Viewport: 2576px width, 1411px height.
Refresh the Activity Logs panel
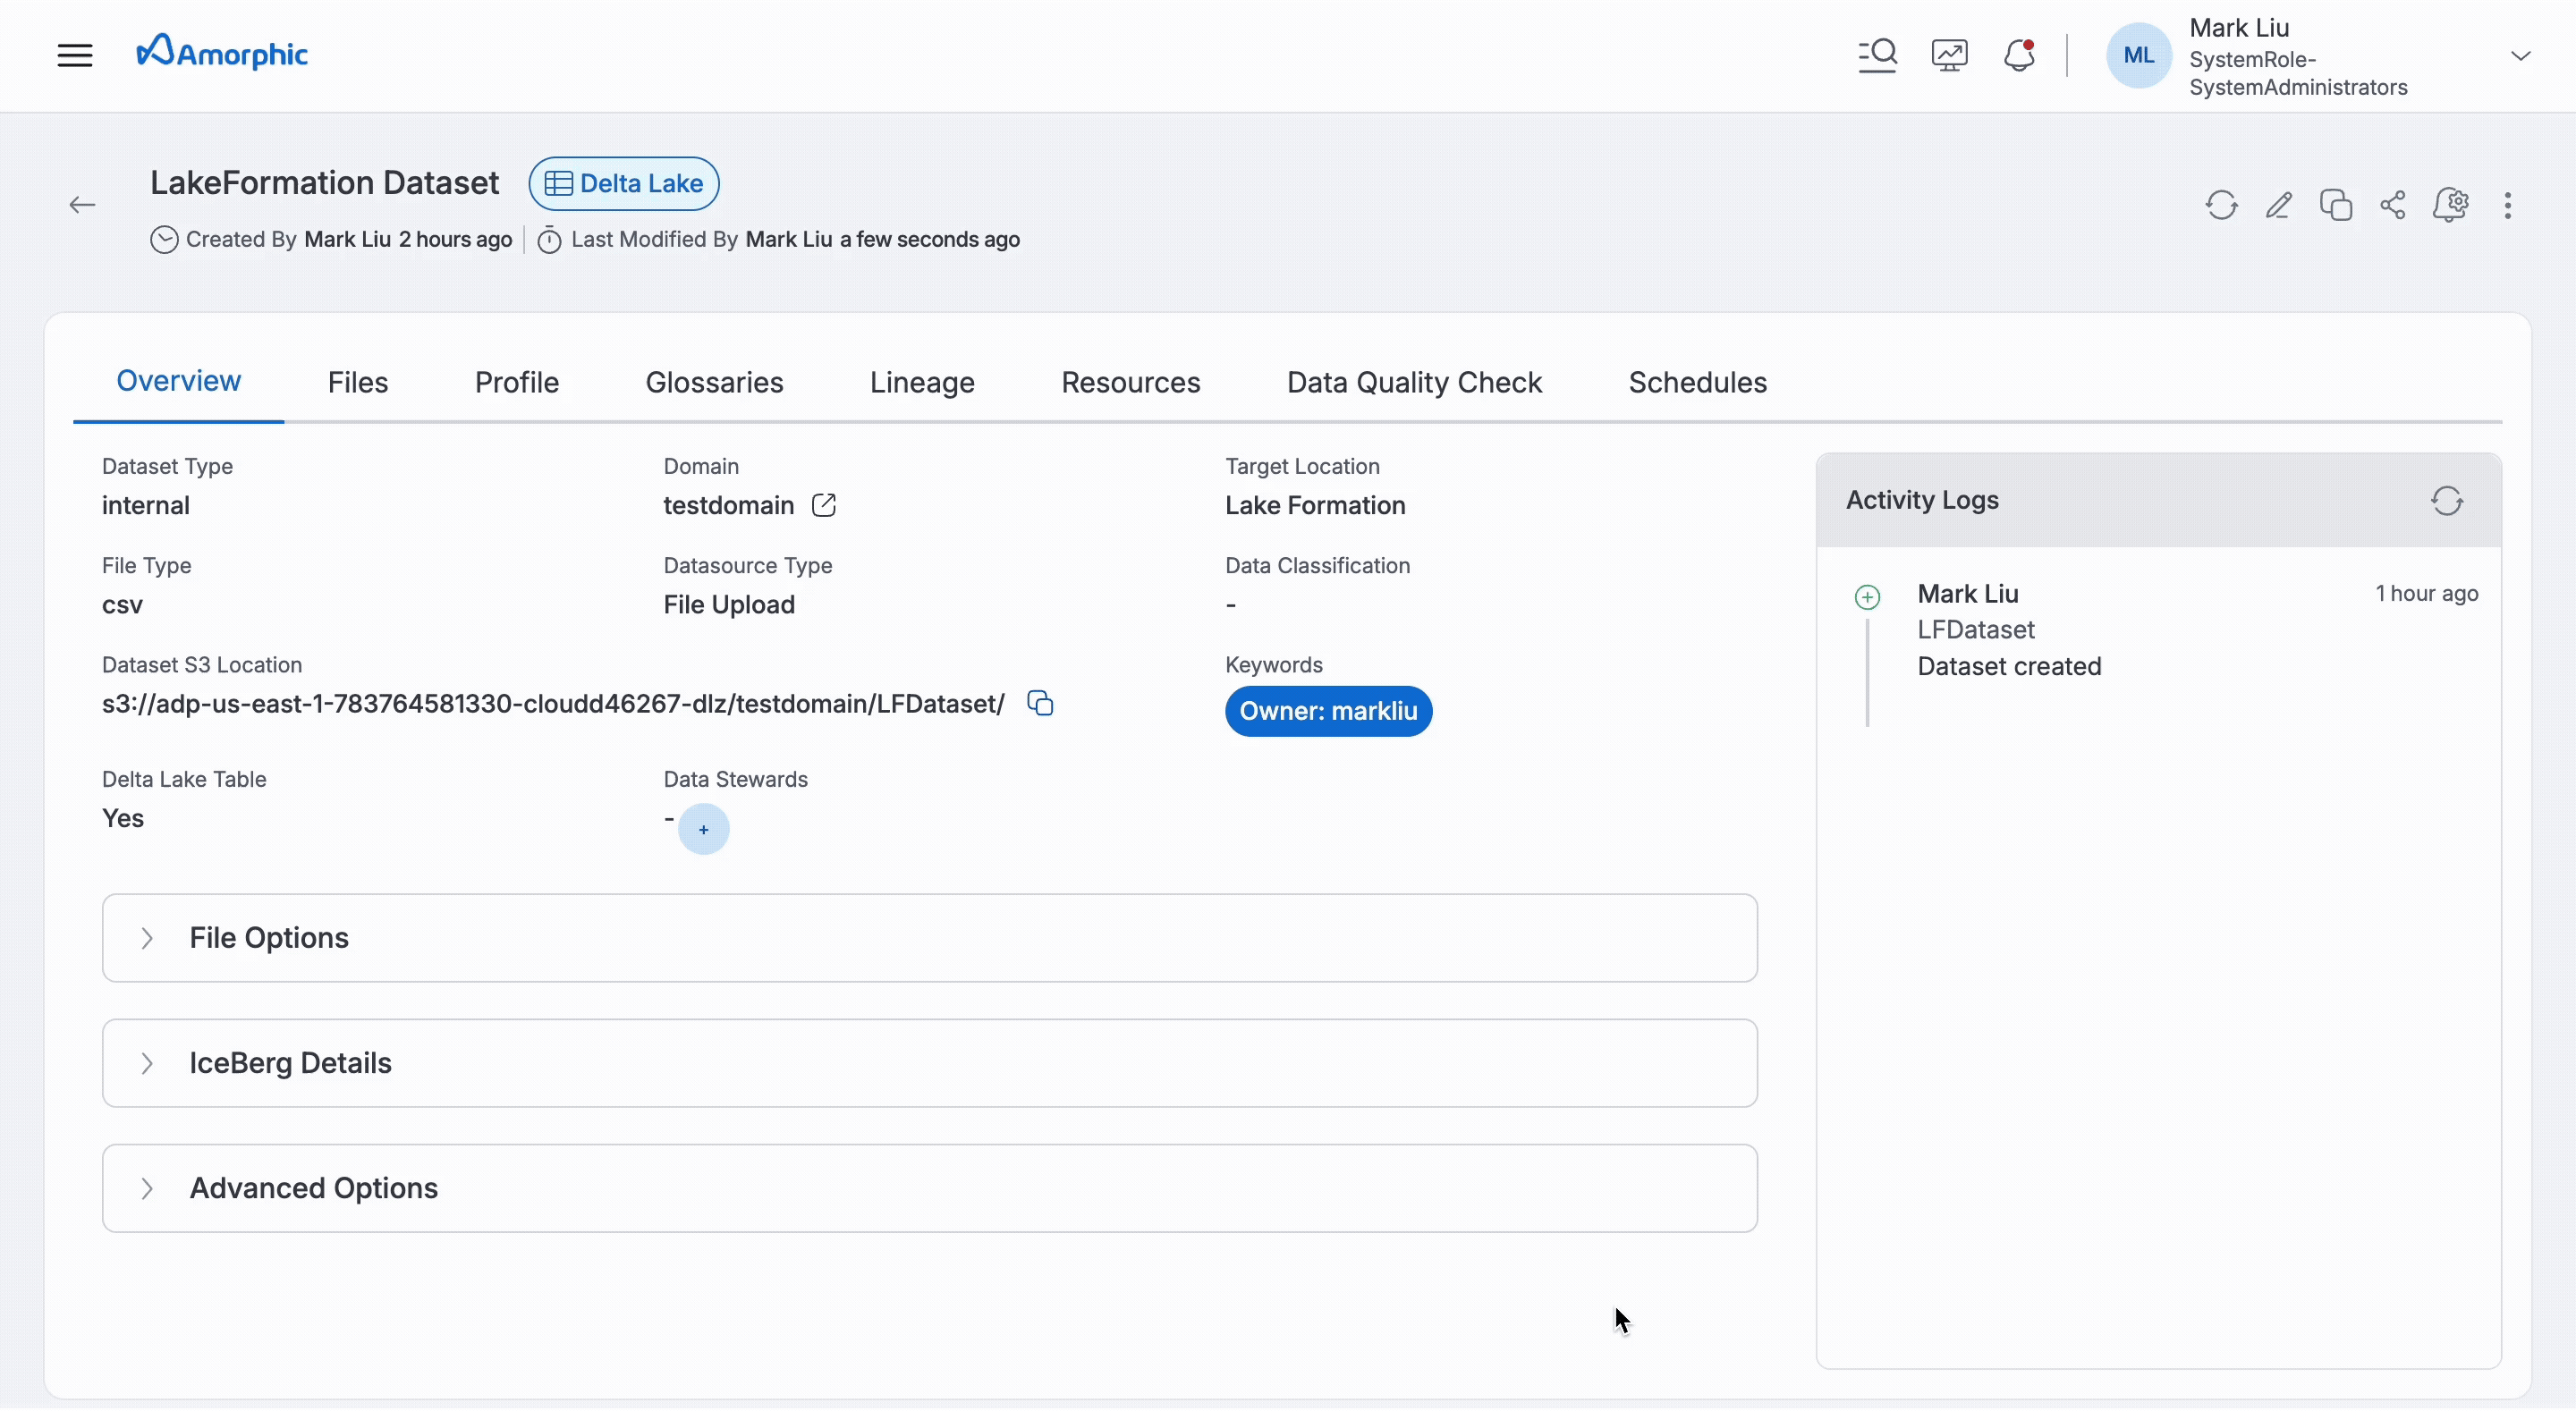[x=2446, y=501]
